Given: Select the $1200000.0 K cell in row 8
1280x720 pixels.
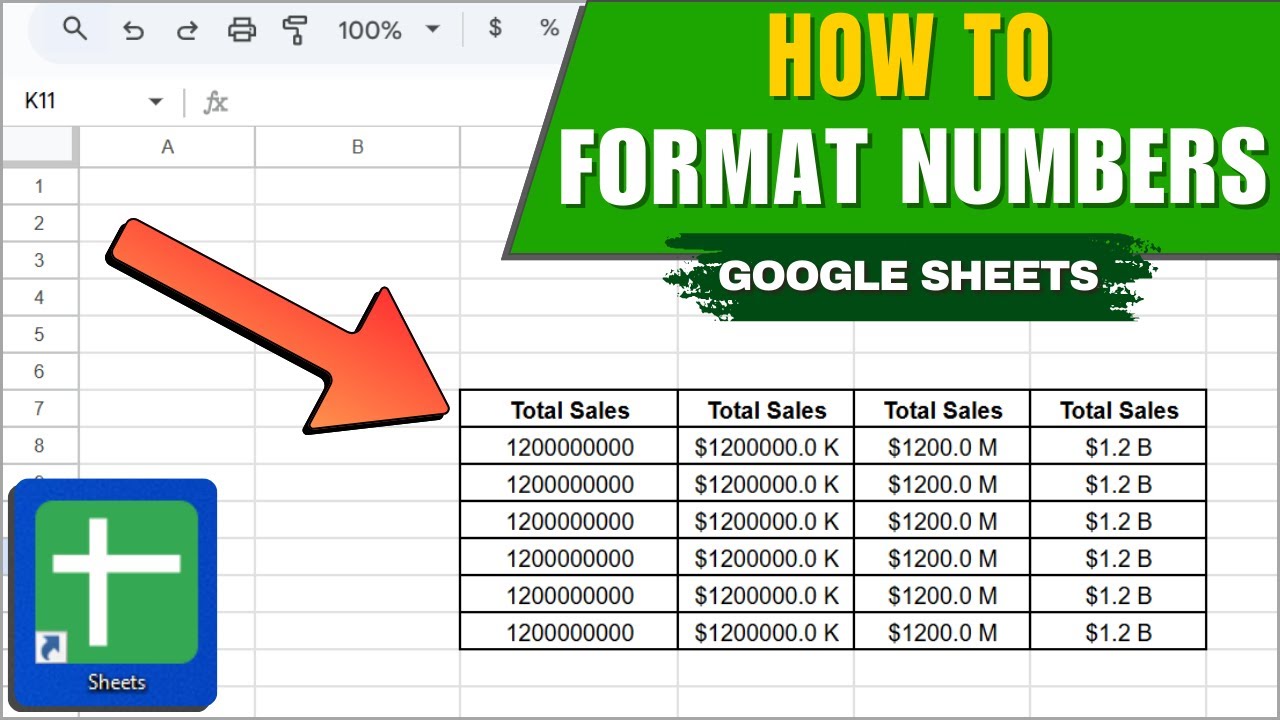Looking at the screenshot, I should pos(766,447).
